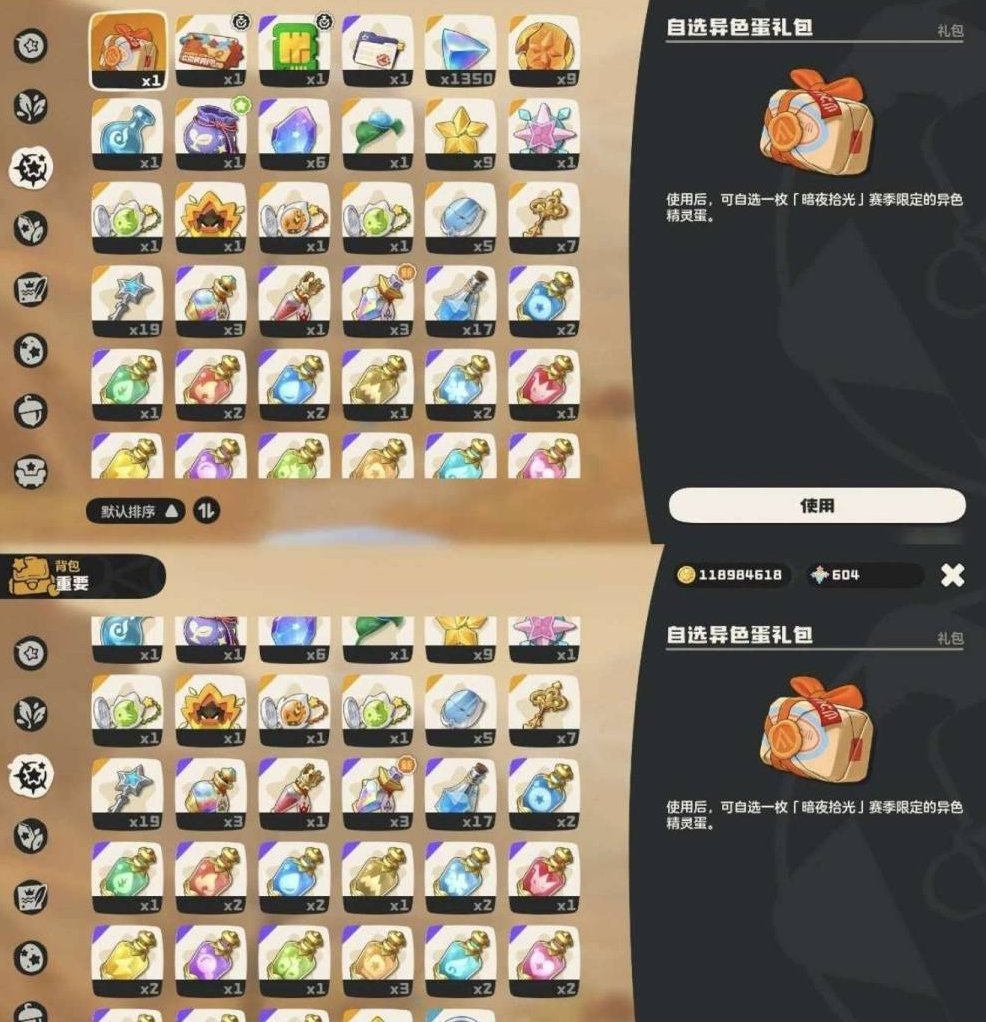The image size is (986, 1022).
Task: Select the golden key item with x7
Action: tap(544, 218)
